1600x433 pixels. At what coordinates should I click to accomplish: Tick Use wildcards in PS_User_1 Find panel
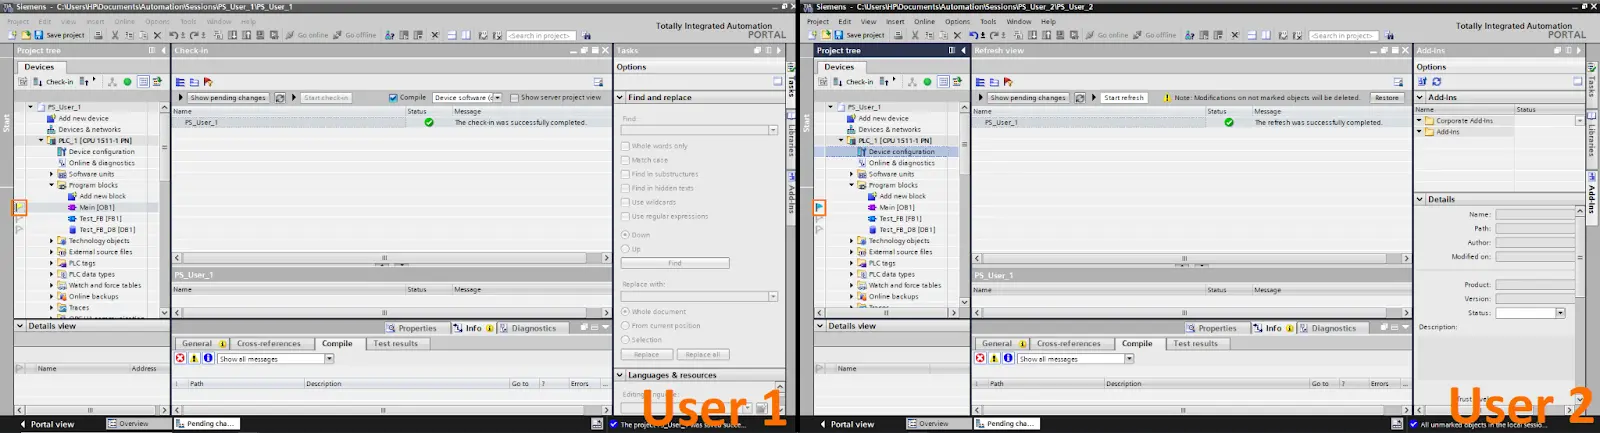pos(625,202)
